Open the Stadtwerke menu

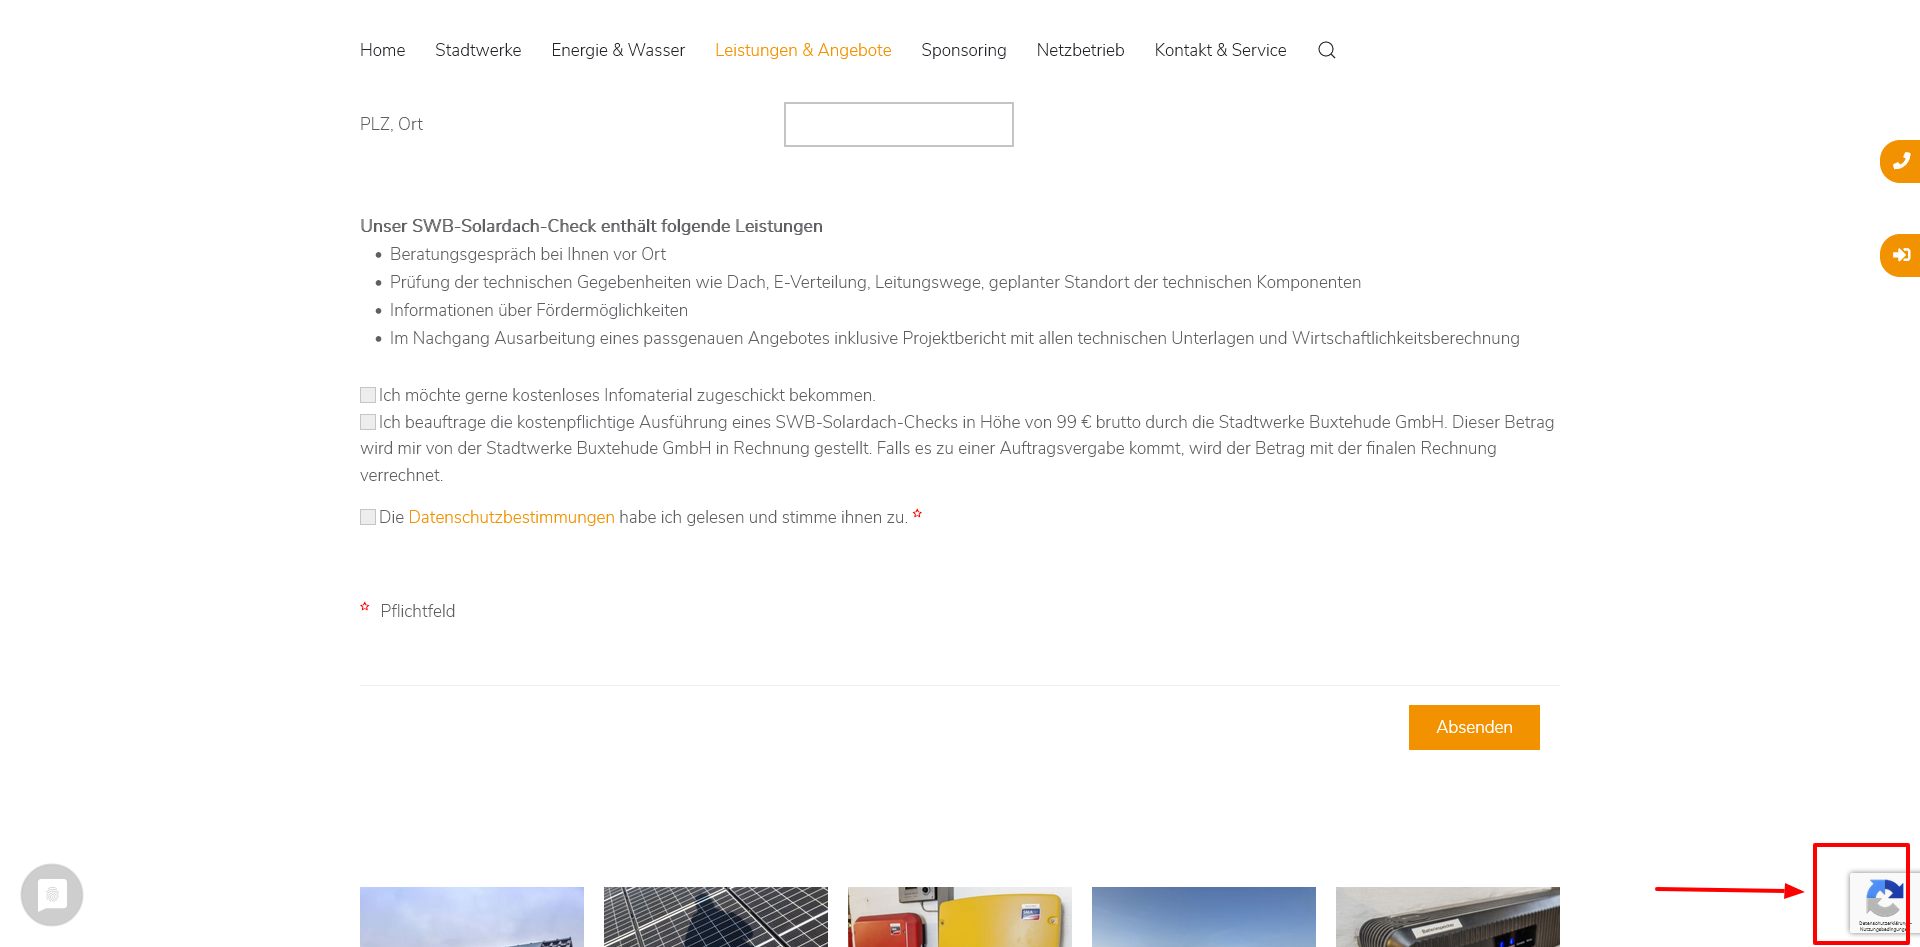point(478,50)
